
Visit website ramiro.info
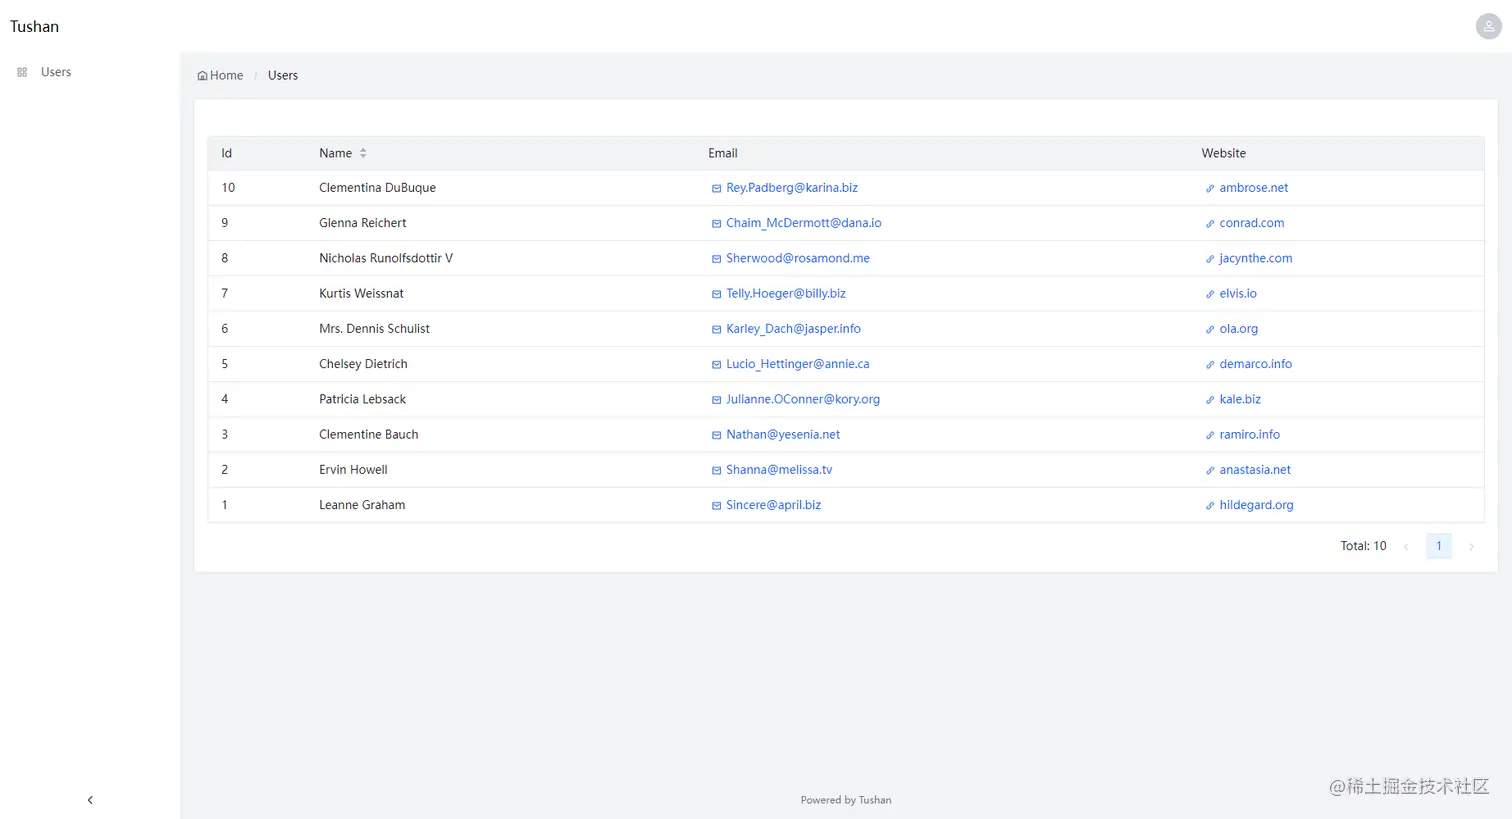point(1250,434)
